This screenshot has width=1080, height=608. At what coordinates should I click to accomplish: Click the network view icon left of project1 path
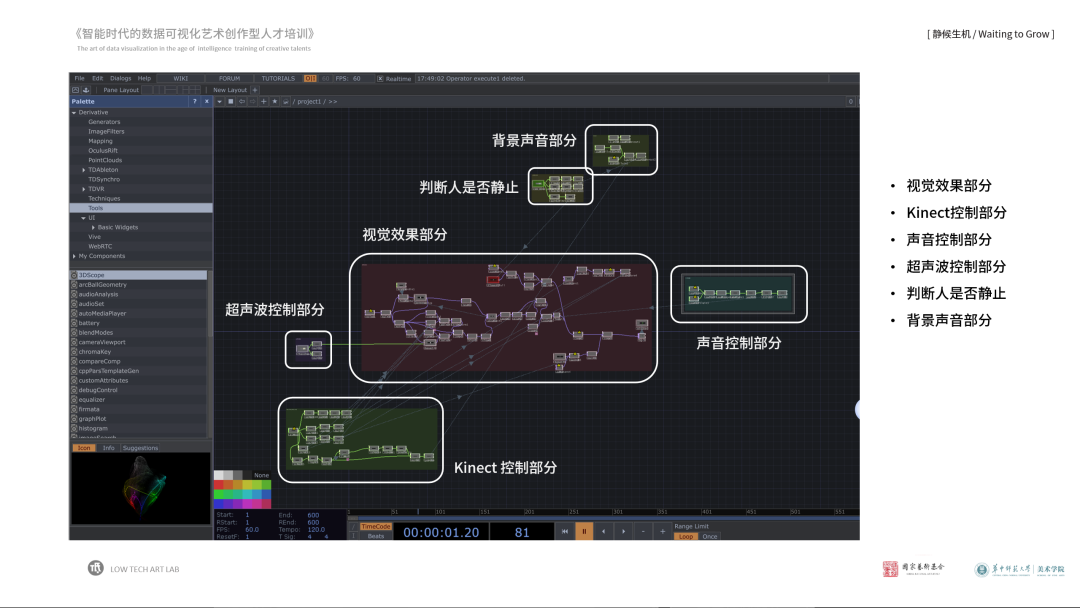pyautogui.click(x=286, y=101)
